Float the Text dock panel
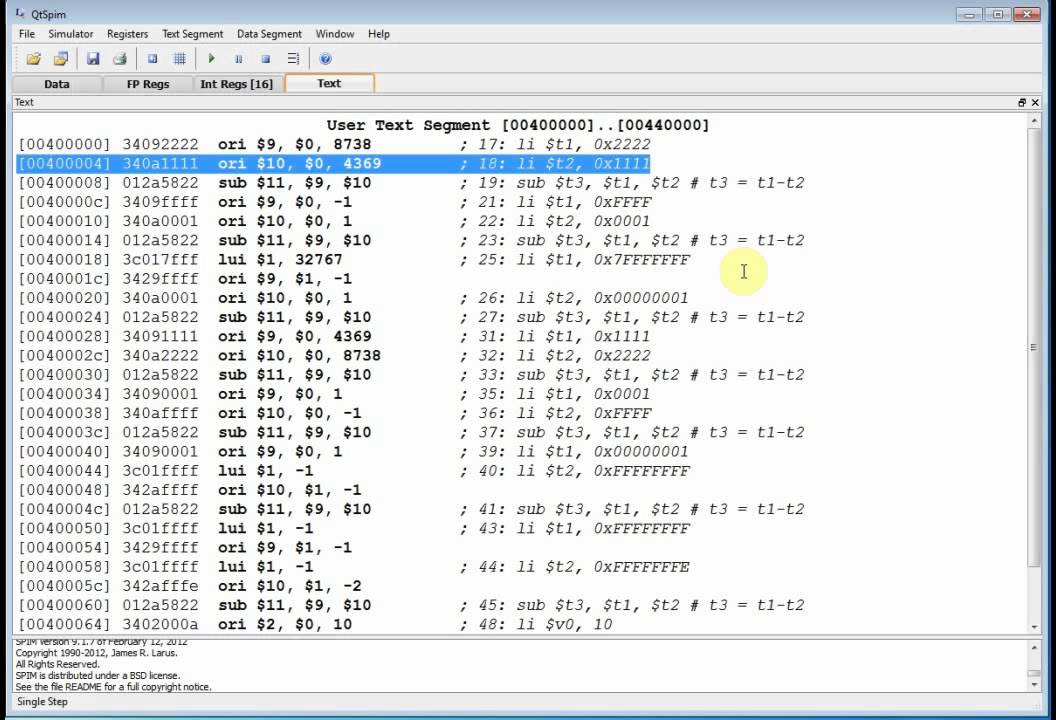 point(1022,102)
